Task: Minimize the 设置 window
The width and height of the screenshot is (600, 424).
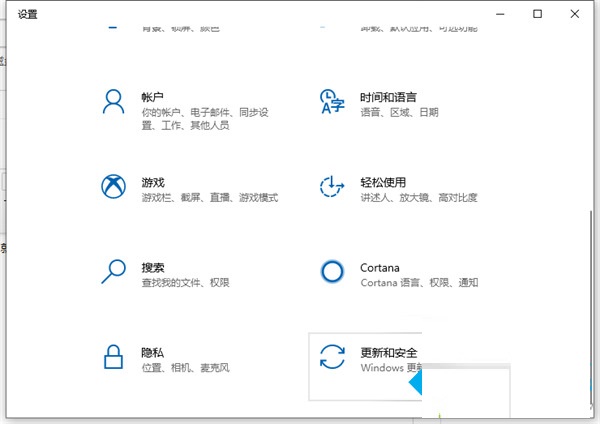Action: (500, 14)
